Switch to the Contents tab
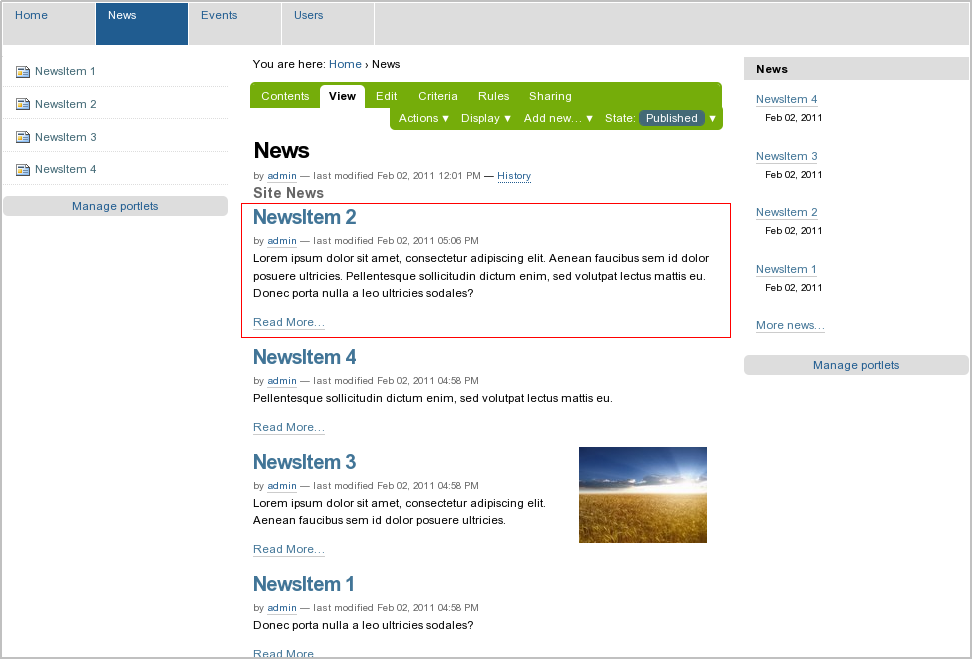Image resolution: width=972 pixels, height=660 pixels. (285, 96)
